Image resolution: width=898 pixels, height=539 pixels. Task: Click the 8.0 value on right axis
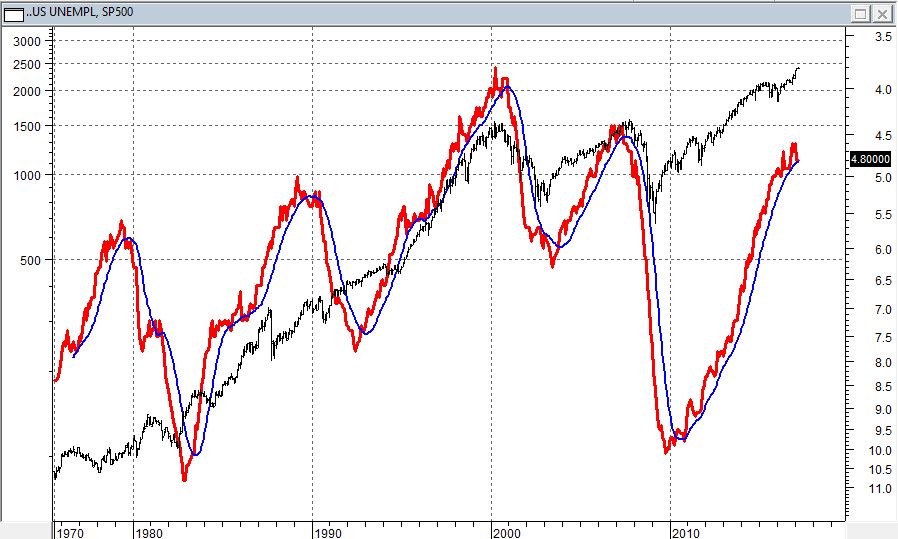point(884,363)
